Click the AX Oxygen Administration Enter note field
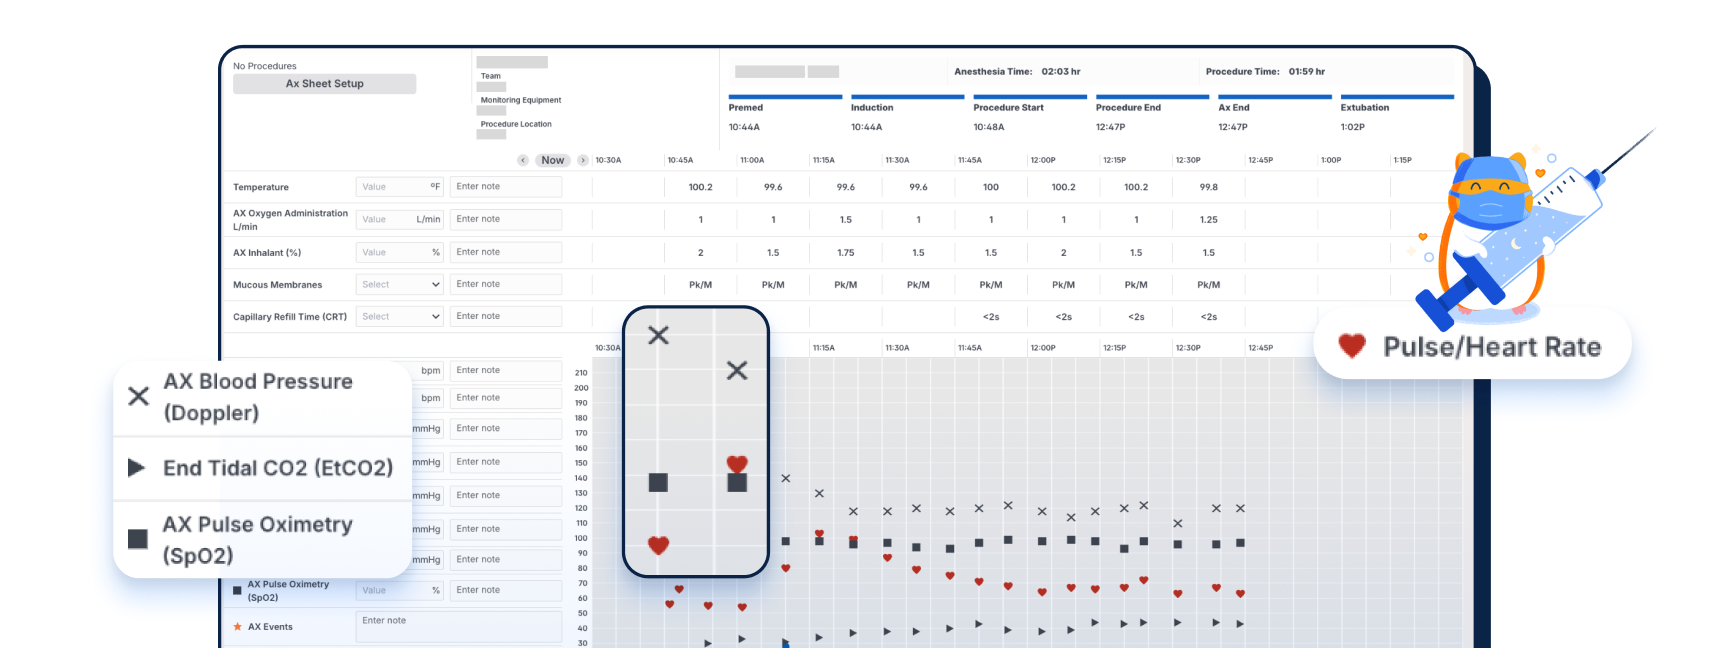The width and height of the screenshot is (1720, 648). (506, 219)
